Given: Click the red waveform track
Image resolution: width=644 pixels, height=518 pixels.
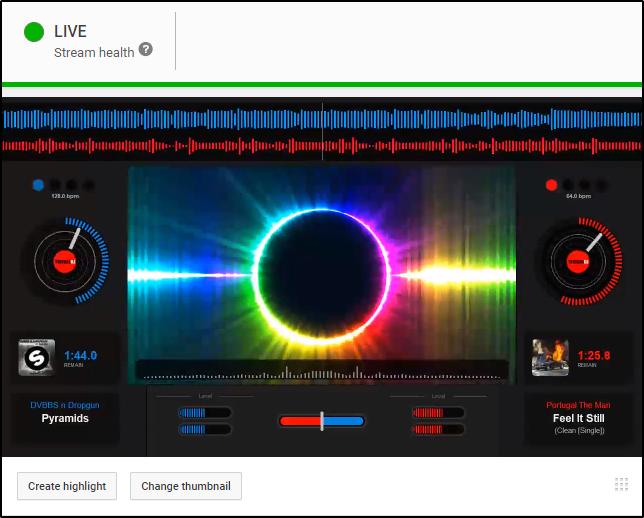Looking at the screenshot, I should coord(322,146).
